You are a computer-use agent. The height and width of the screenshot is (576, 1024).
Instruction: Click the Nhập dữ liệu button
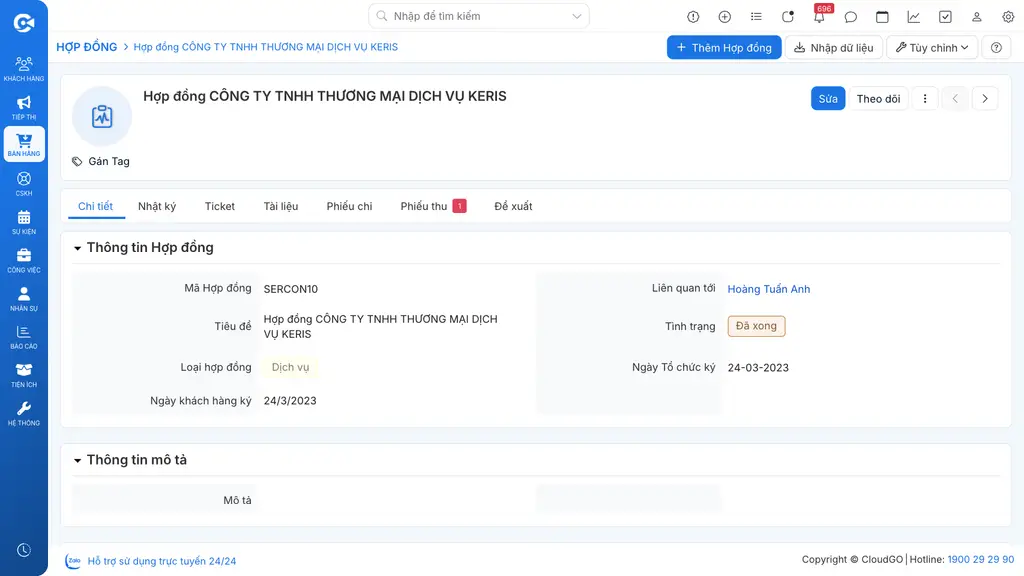click(x=834, y=48)
